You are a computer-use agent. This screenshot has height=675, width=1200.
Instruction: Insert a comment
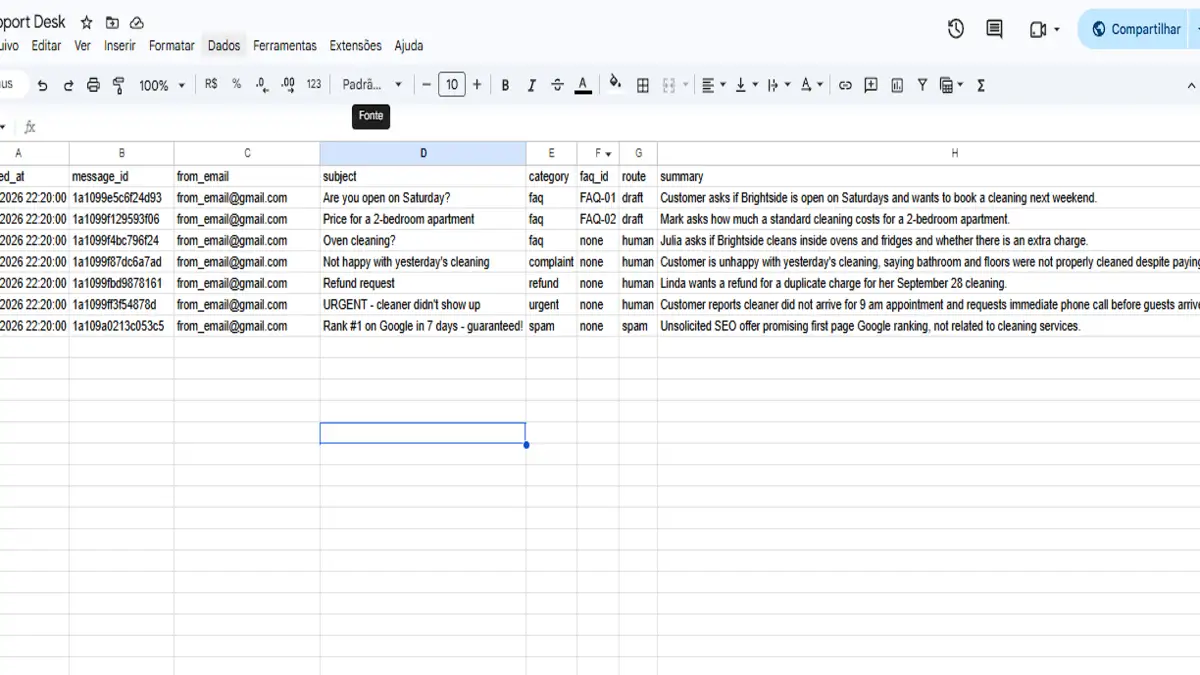tap(871, 85)
